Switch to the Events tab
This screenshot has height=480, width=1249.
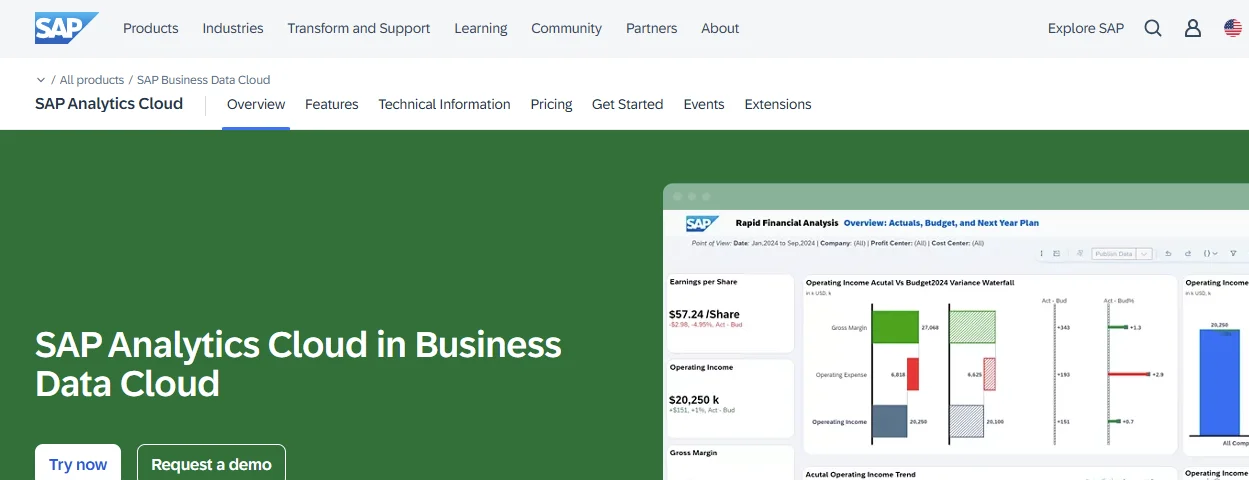704,104
